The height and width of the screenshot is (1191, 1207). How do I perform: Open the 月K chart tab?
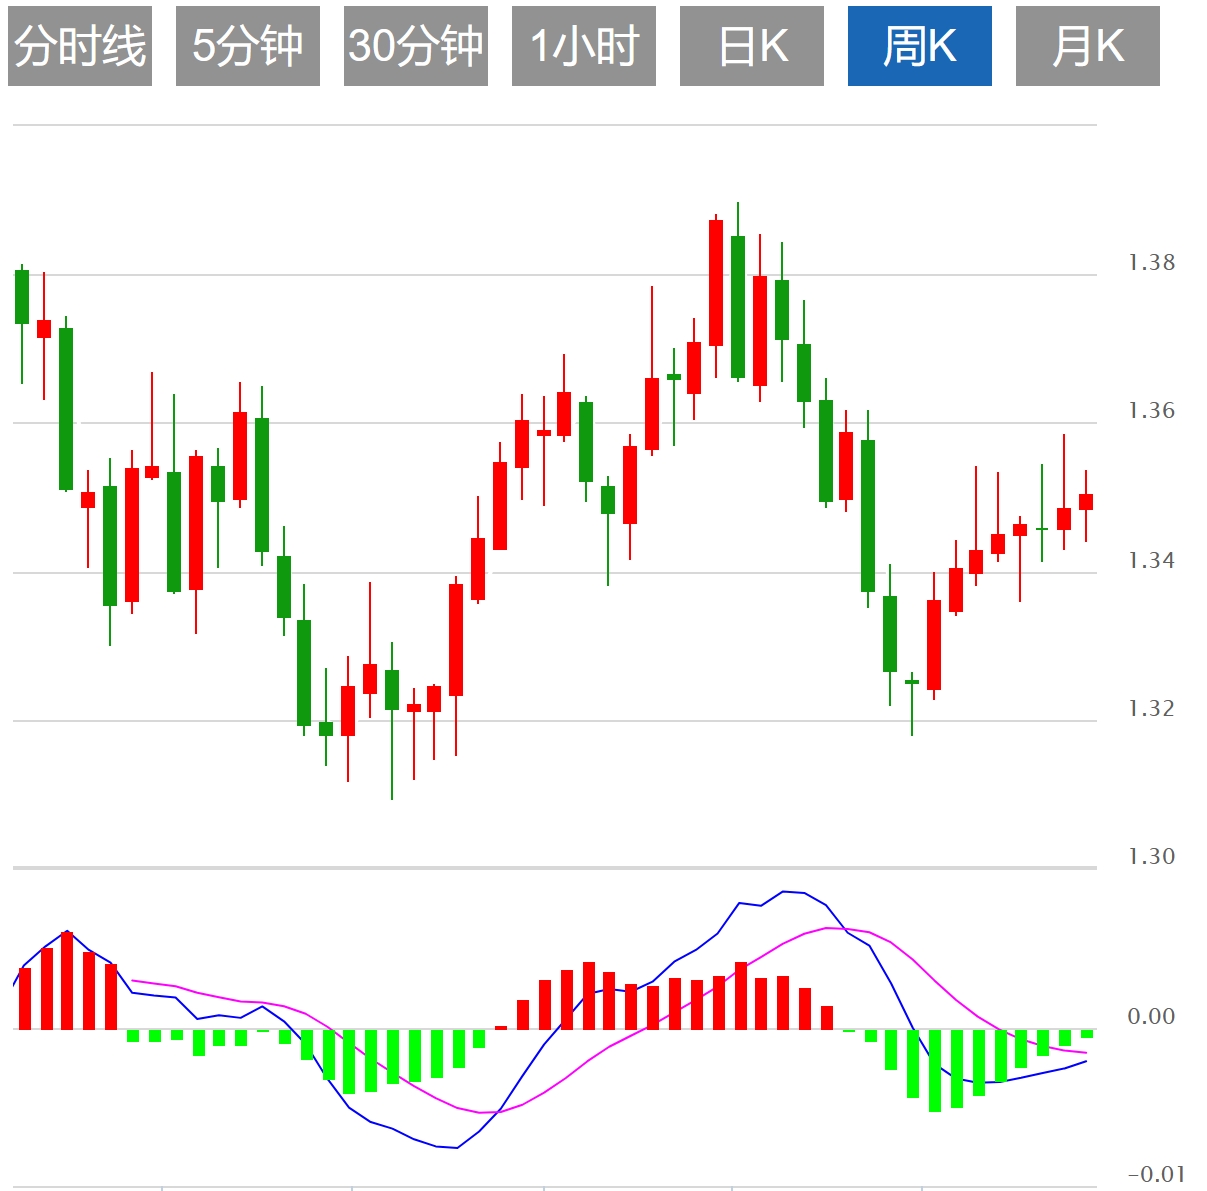[1088, 46]
